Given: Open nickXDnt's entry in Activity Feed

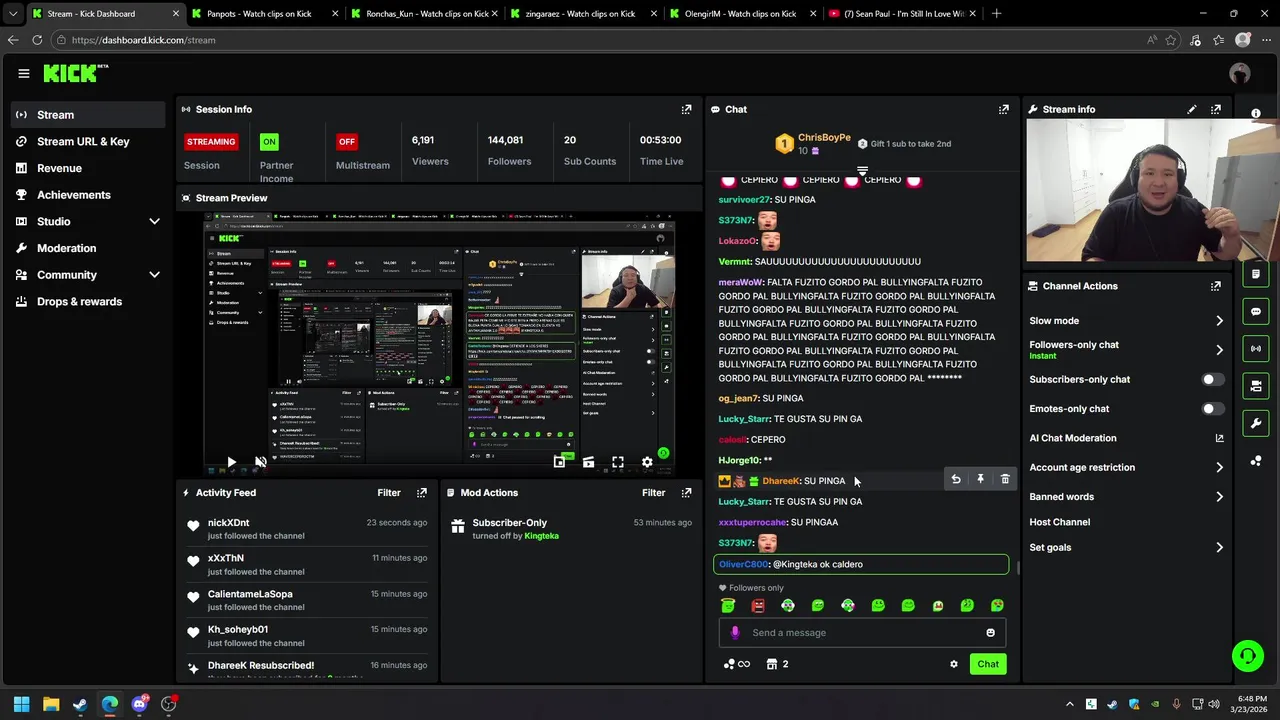Looking at the screenshot, I should tap(309, 529).
